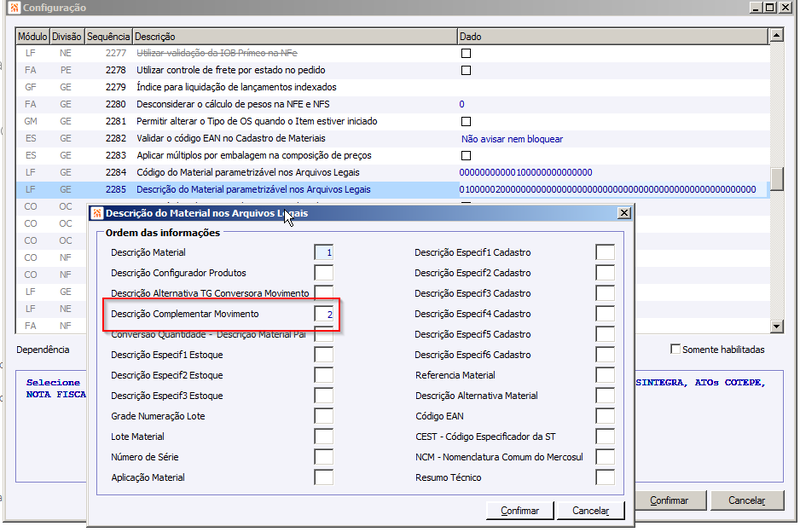Image resolution: width=800 pixels, height=532 pixels.
Task: Click the Descrição Material order field
Action: click(x=323, y=252)
